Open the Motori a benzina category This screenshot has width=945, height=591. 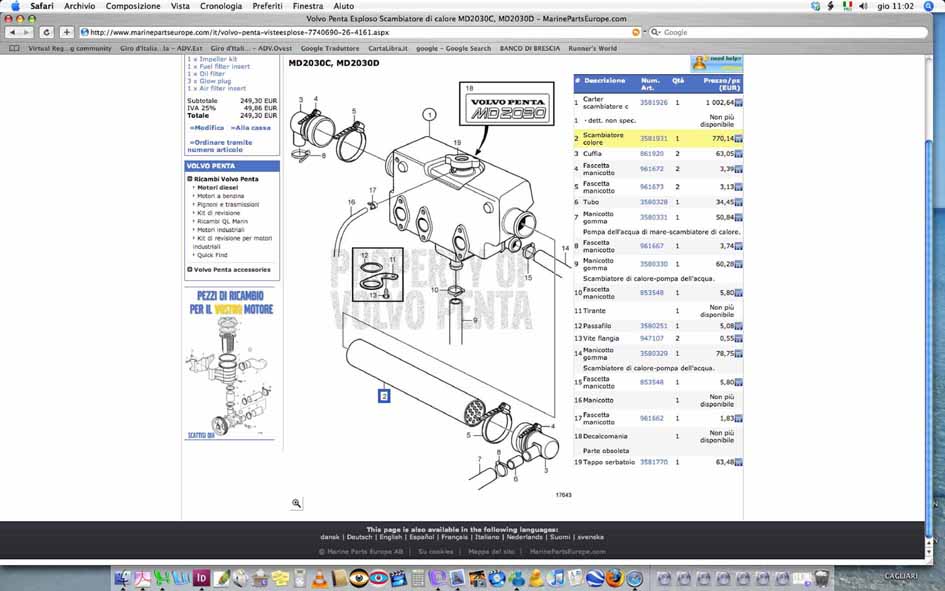point(221,196)
